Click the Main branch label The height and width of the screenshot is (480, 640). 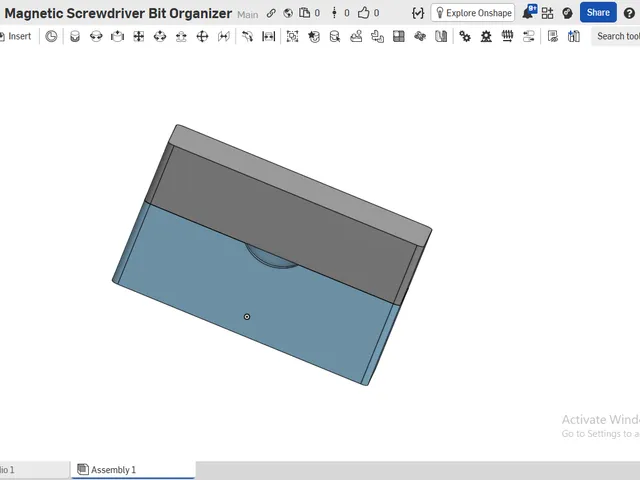click(247, 15)
